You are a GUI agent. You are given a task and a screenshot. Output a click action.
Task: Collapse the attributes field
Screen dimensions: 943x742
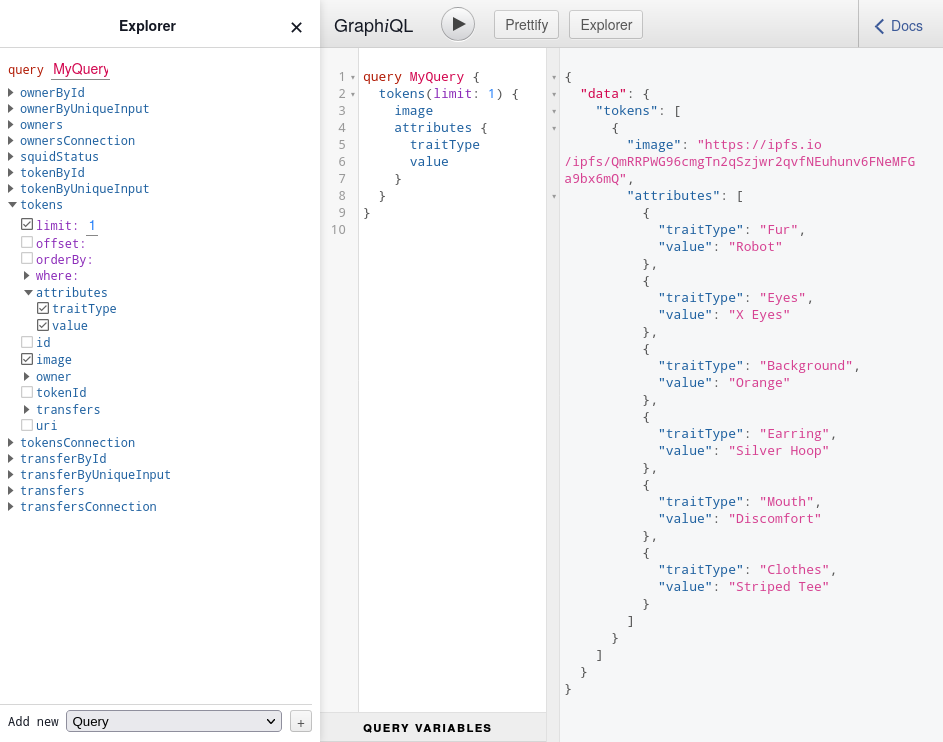click(28, 292)
